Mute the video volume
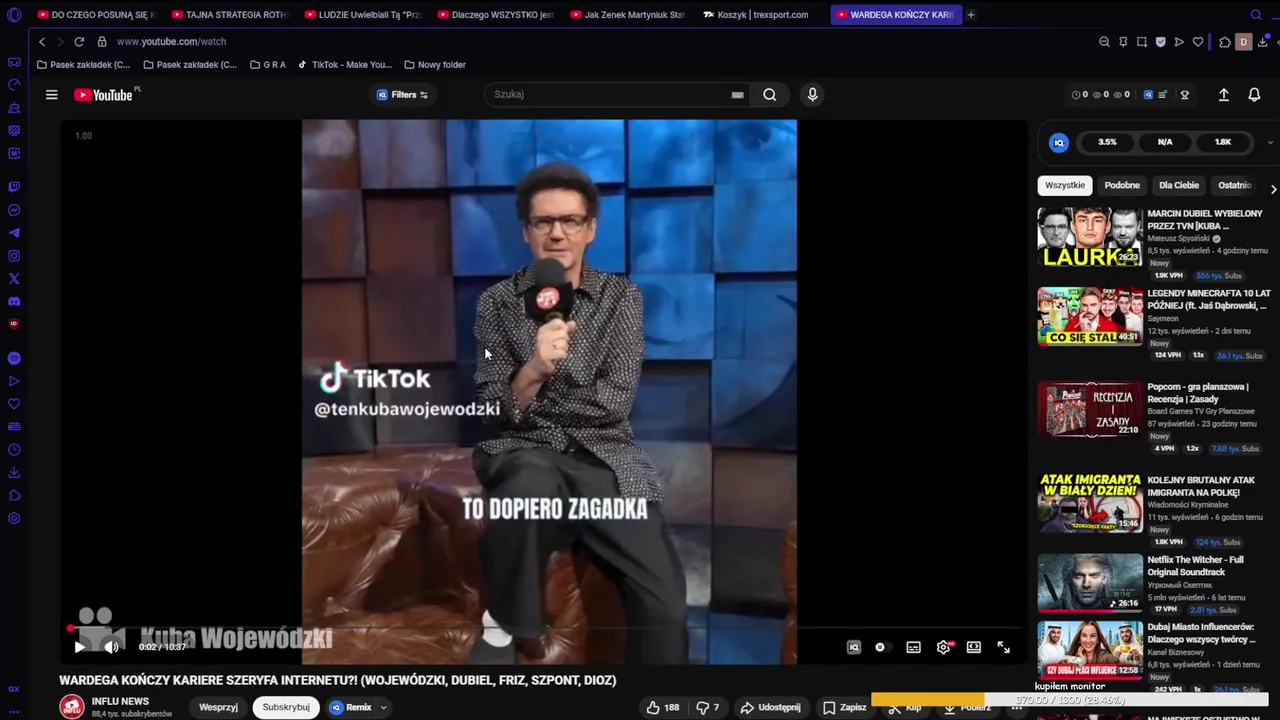The width and height of the screenshot is (1280, 720). coord(111,647)
